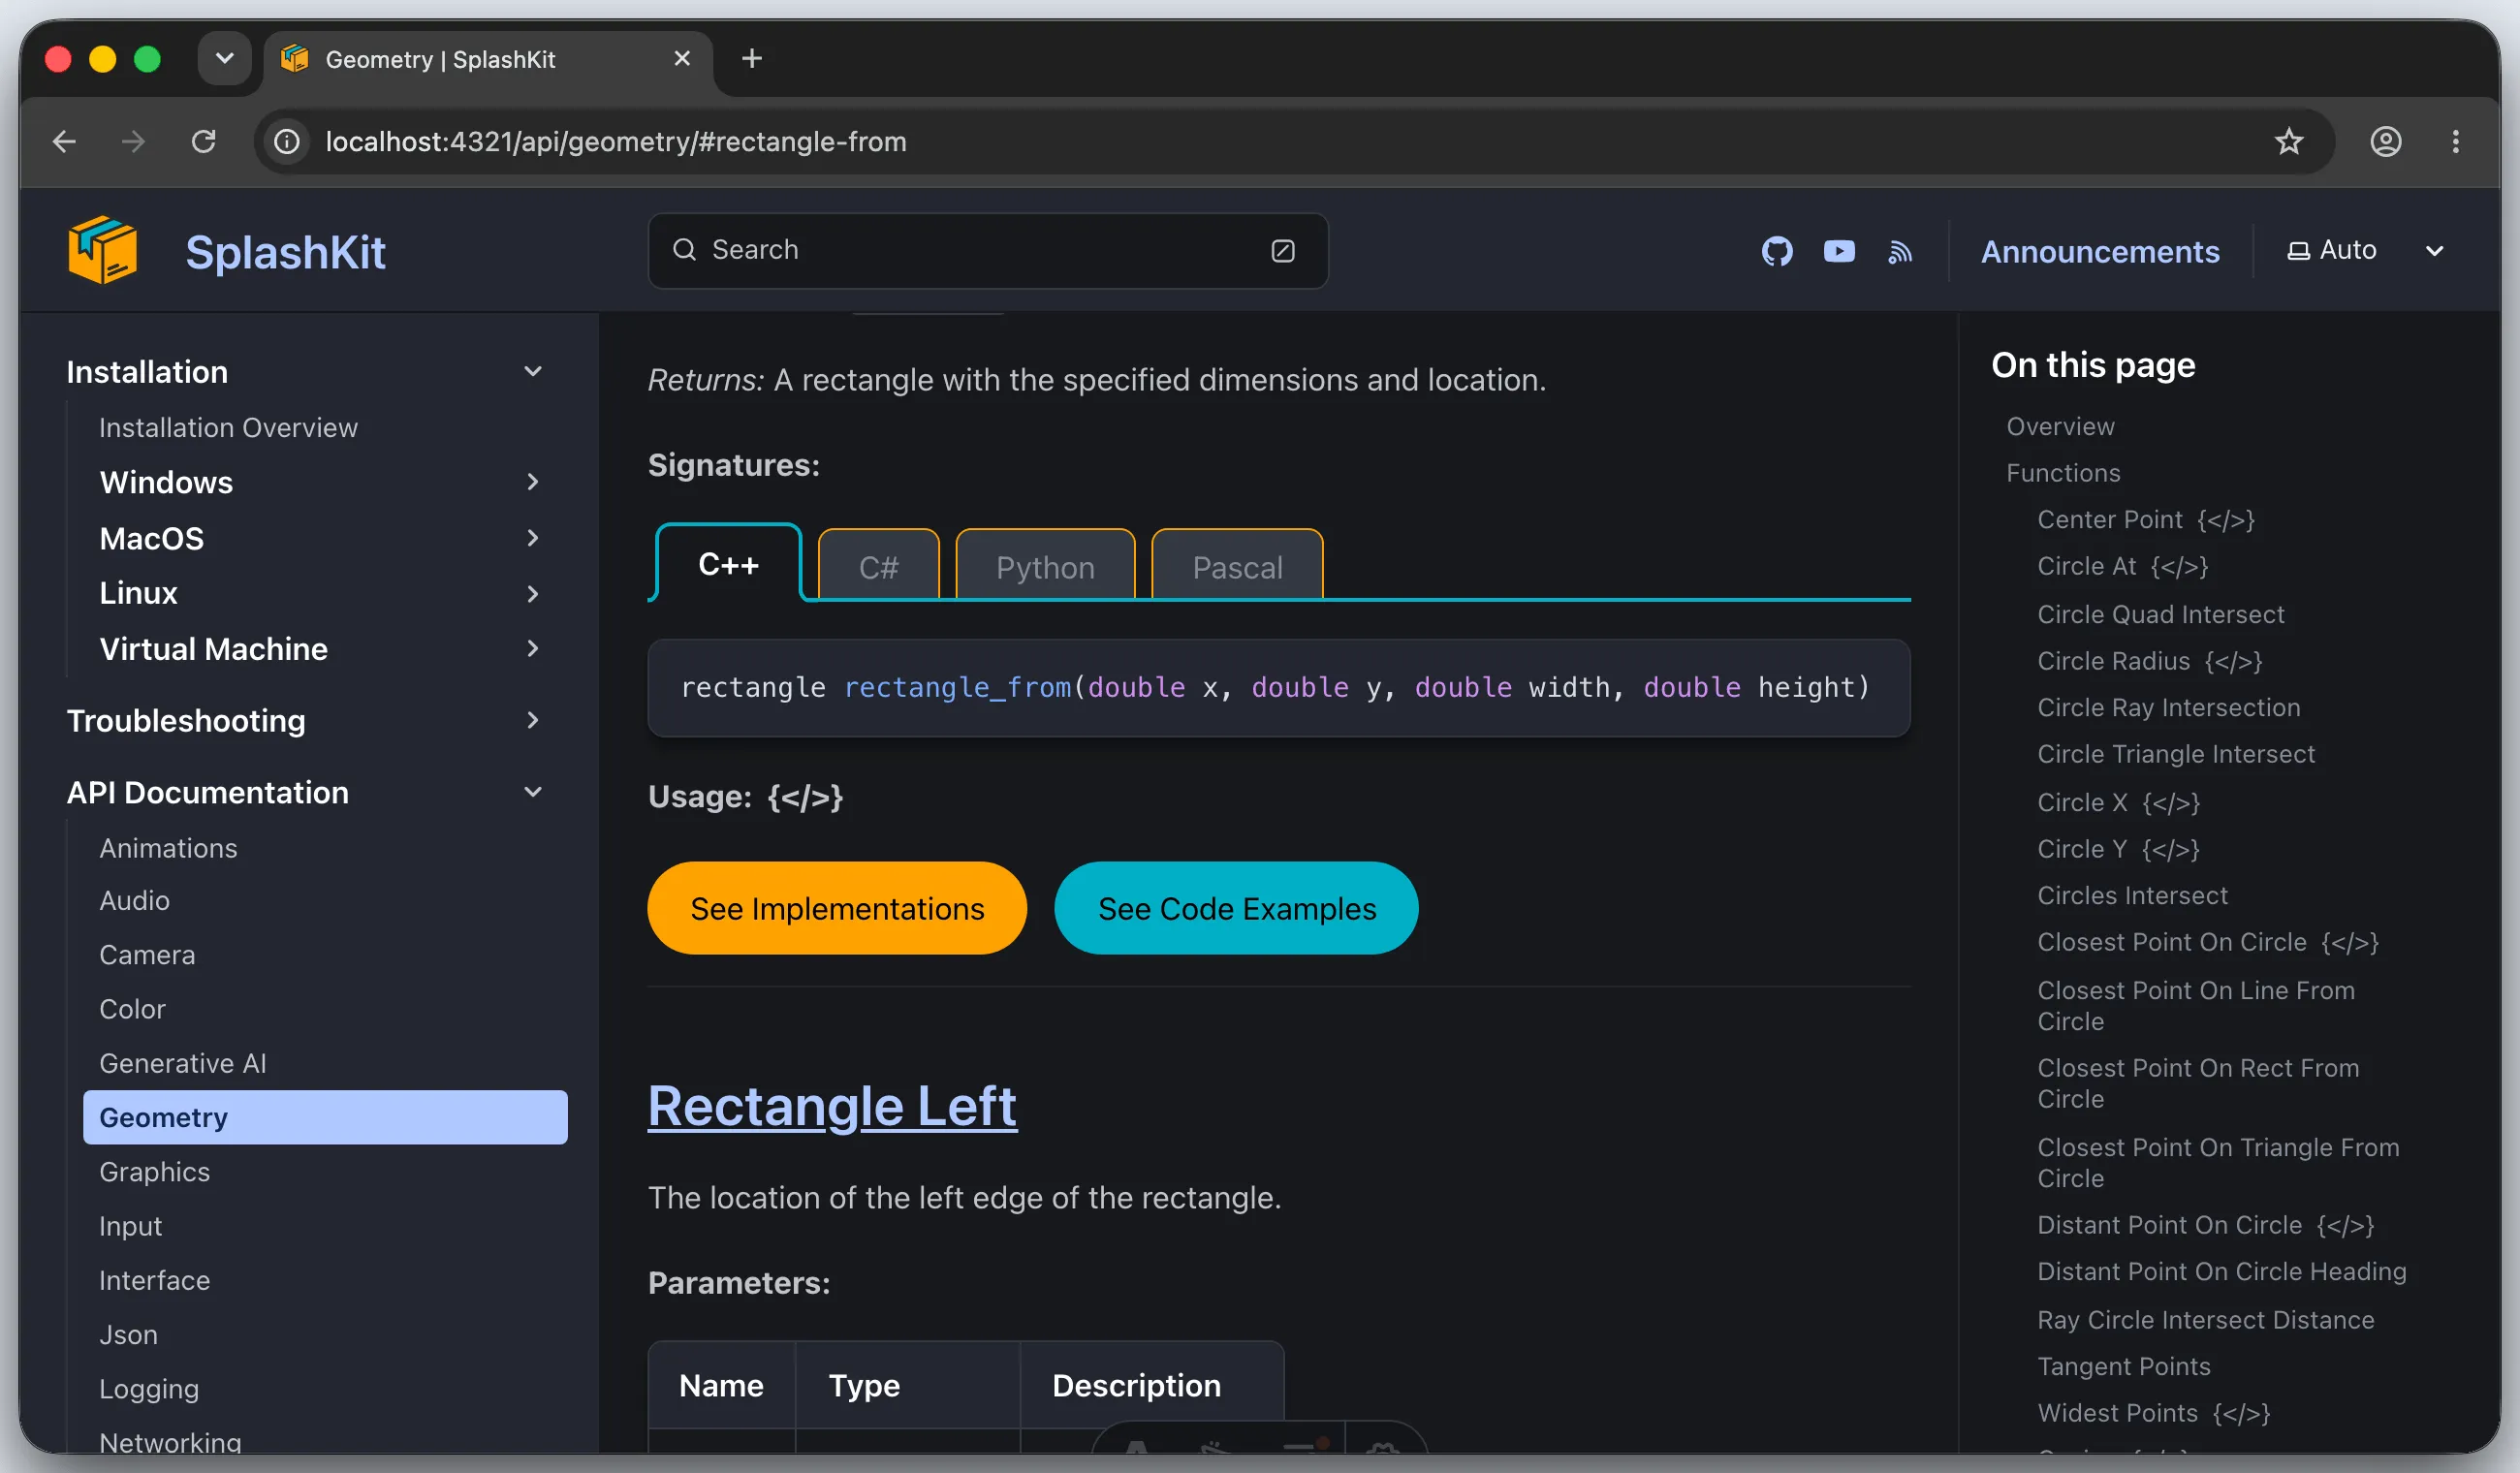Go forward using the browser forward arrow
Viewport: 2520px width, 1473px height.
point(133,141)
